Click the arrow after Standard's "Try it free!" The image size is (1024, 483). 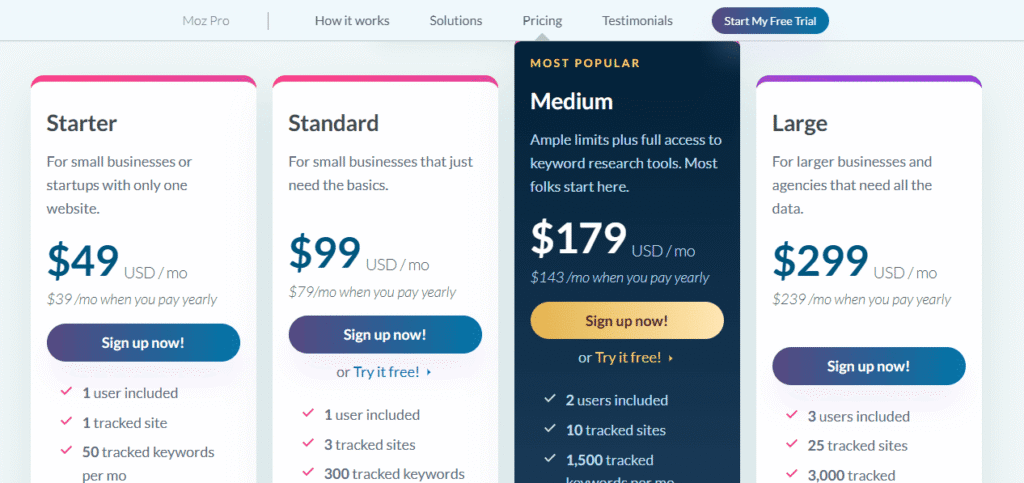(429, 372)
